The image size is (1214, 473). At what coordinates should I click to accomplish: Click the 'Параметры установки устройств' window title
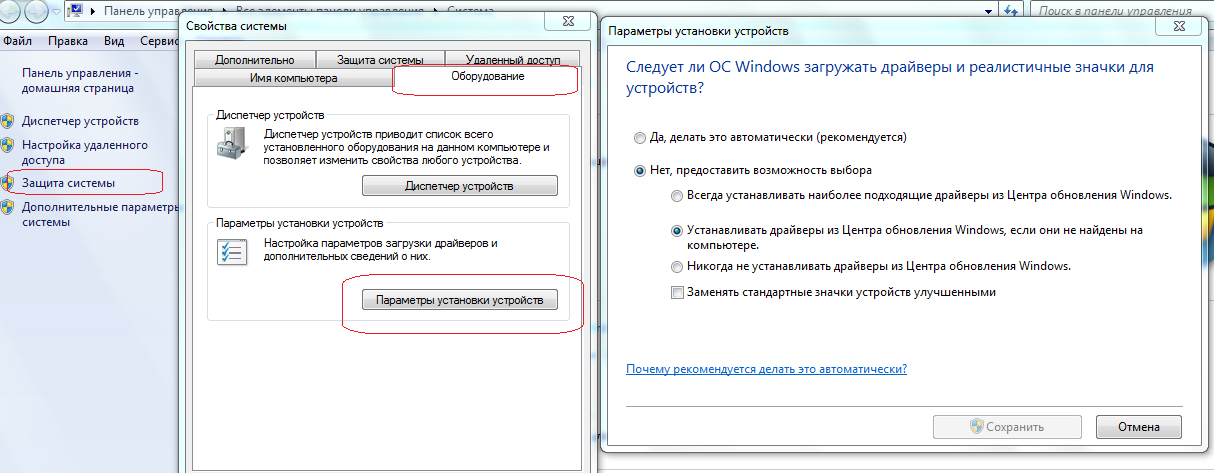(x=698, y=31)
